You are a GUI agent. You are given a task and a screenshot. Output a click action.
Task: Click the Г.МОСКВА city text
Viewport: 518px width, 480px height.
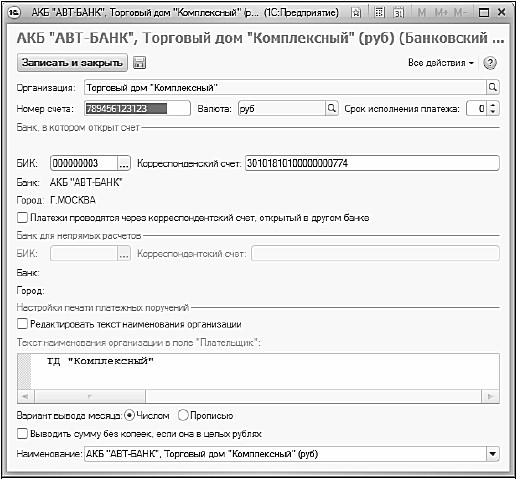pos(73,200)
